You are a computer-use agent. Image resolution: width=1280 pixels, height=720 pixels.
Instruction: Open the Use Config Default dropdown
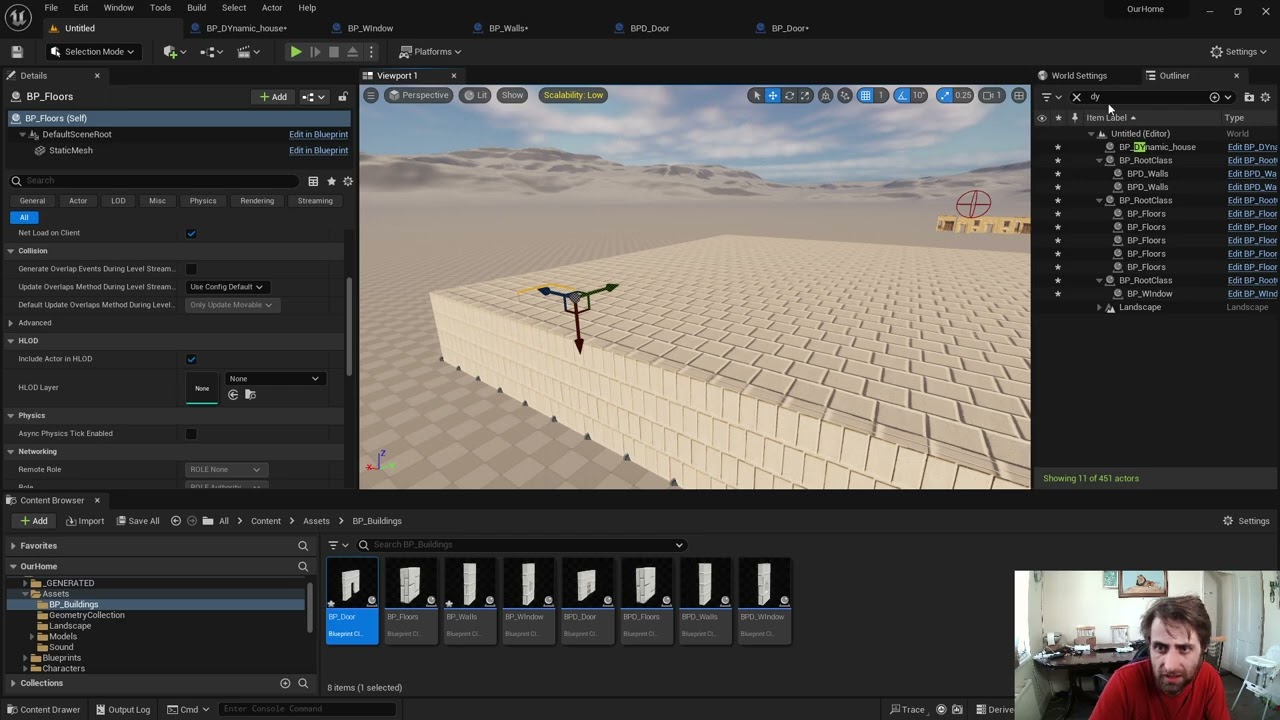226,287
